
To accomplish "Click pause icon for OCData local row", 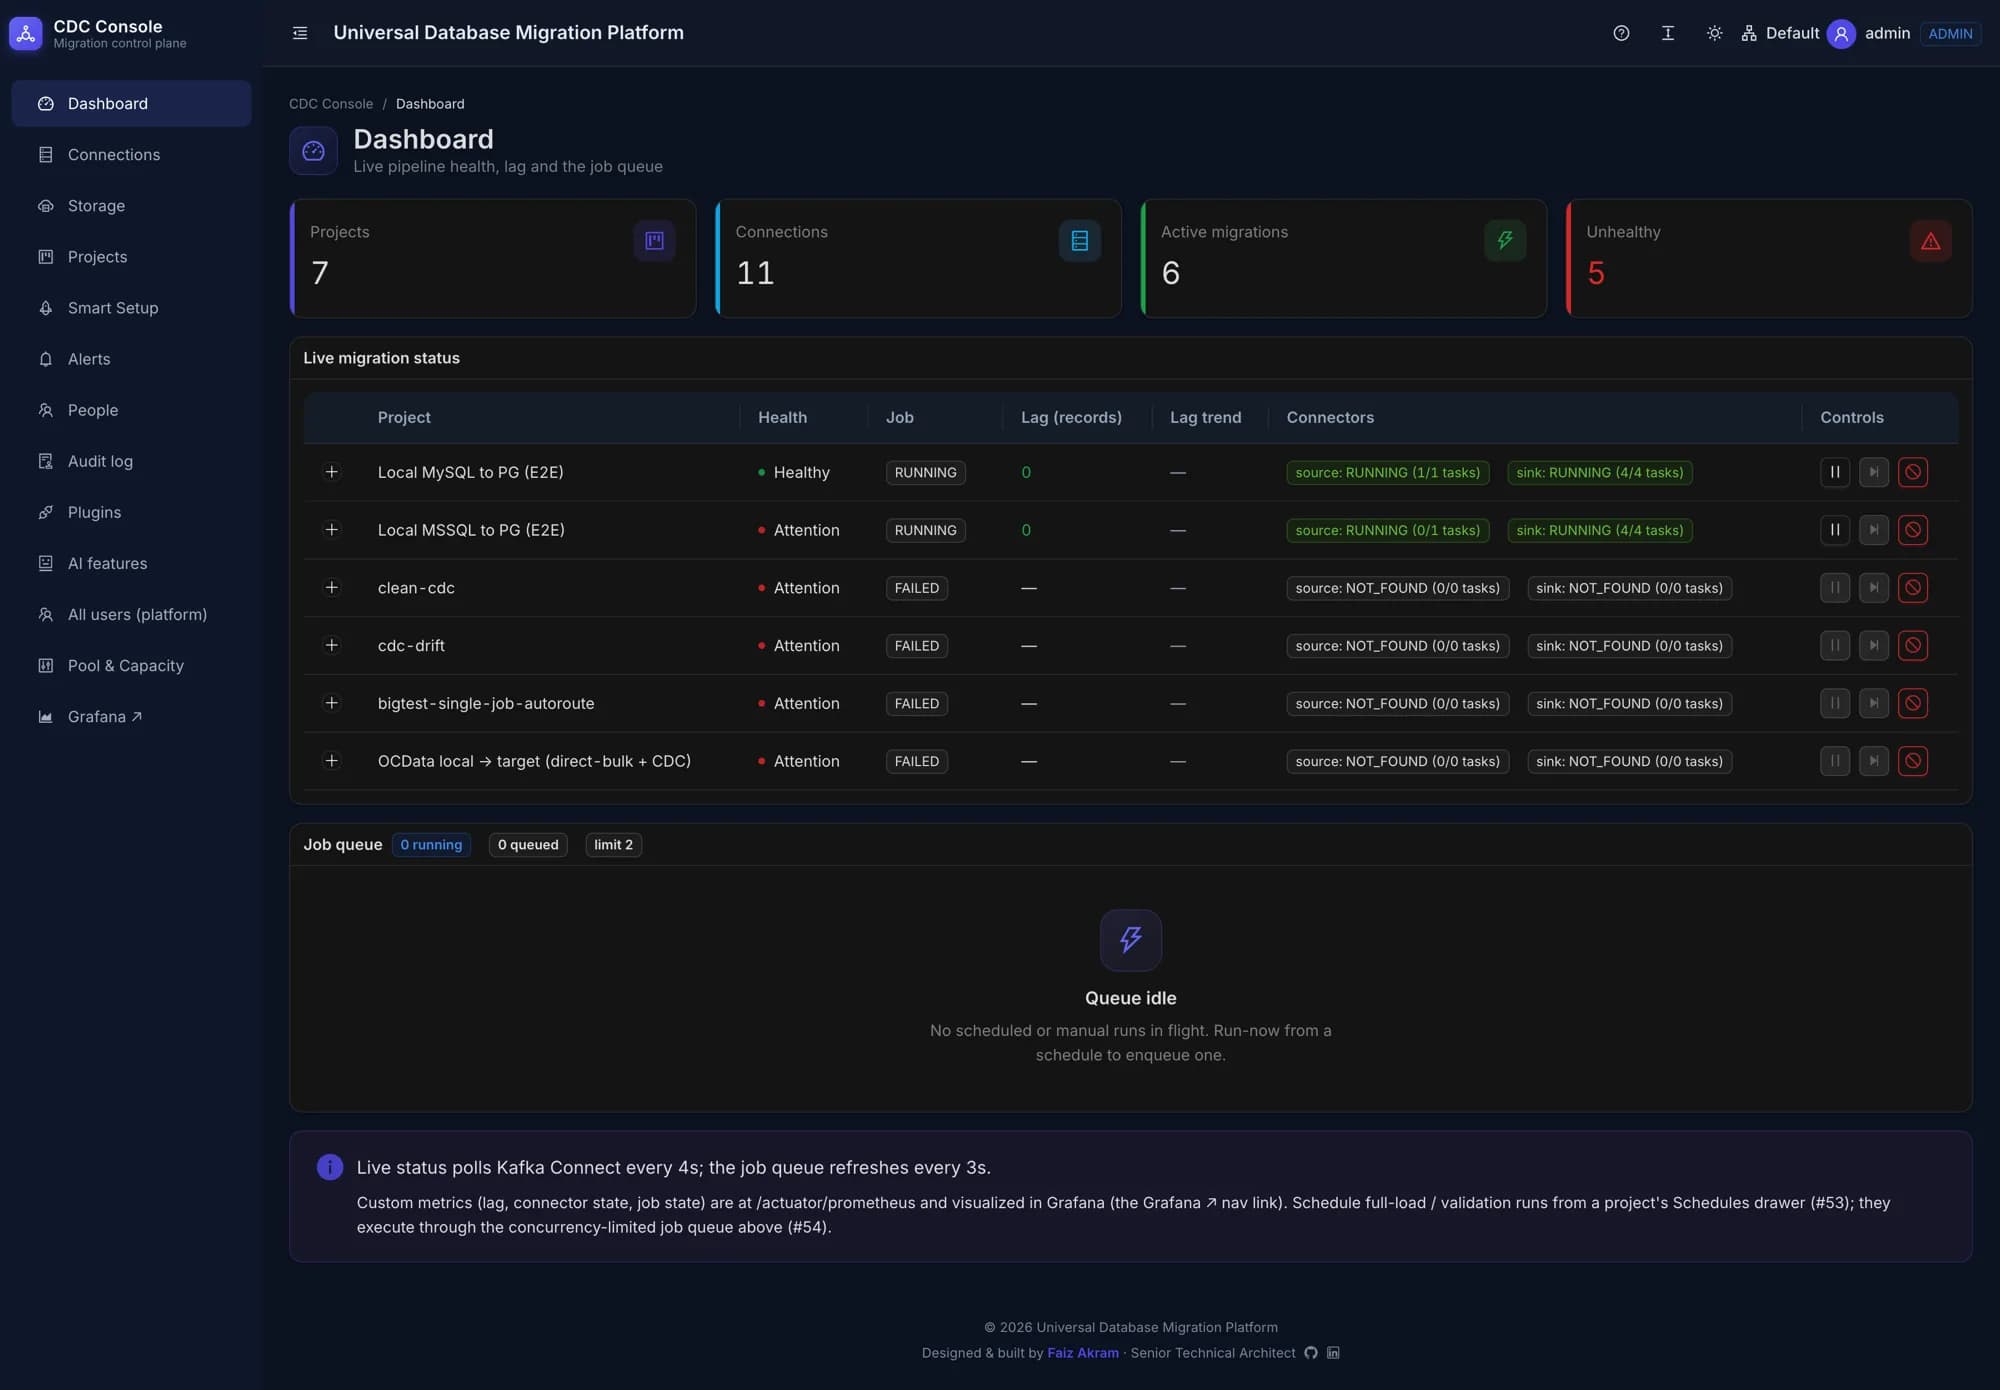I will [1835, 761].
